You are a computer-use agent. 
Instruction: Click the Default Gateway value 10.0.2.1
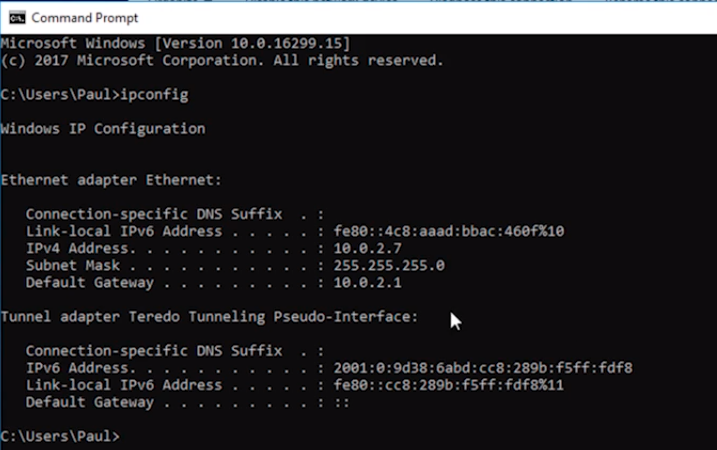[367, 283]
